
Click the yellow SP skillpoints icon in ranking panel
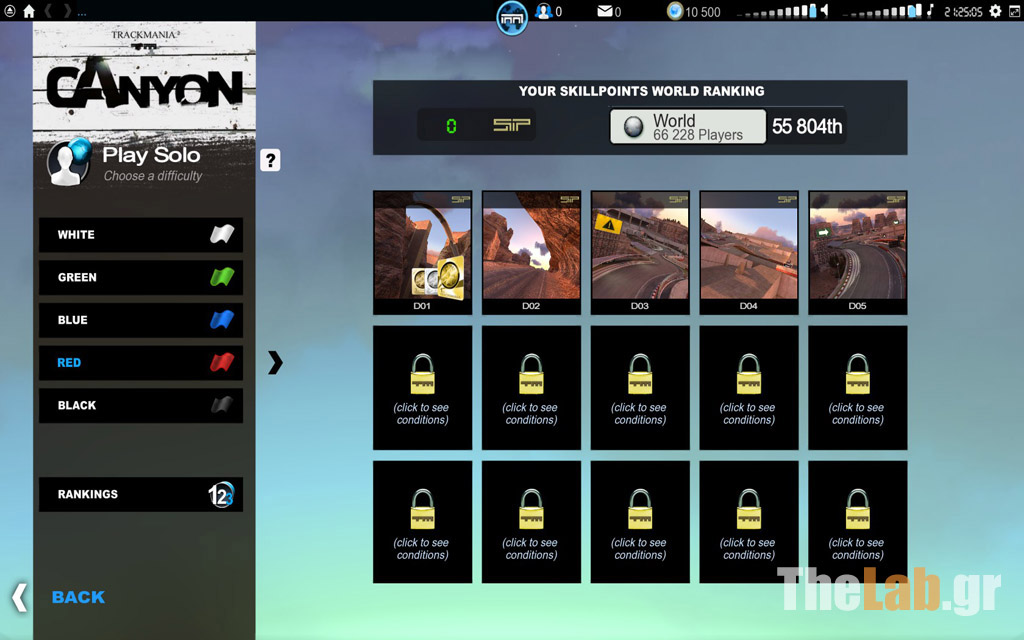pyautogui.click(x=511, y=125)
